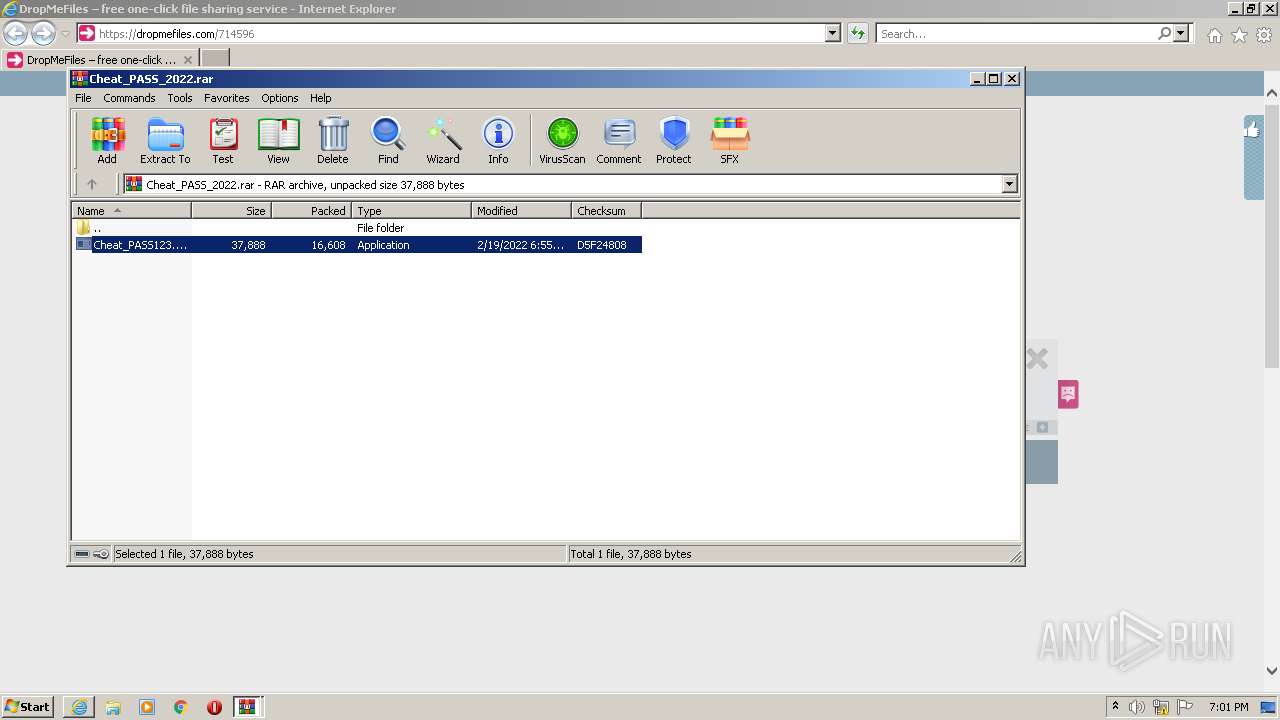Select the Cheat_PASS123 application file

tap(357, 245)
